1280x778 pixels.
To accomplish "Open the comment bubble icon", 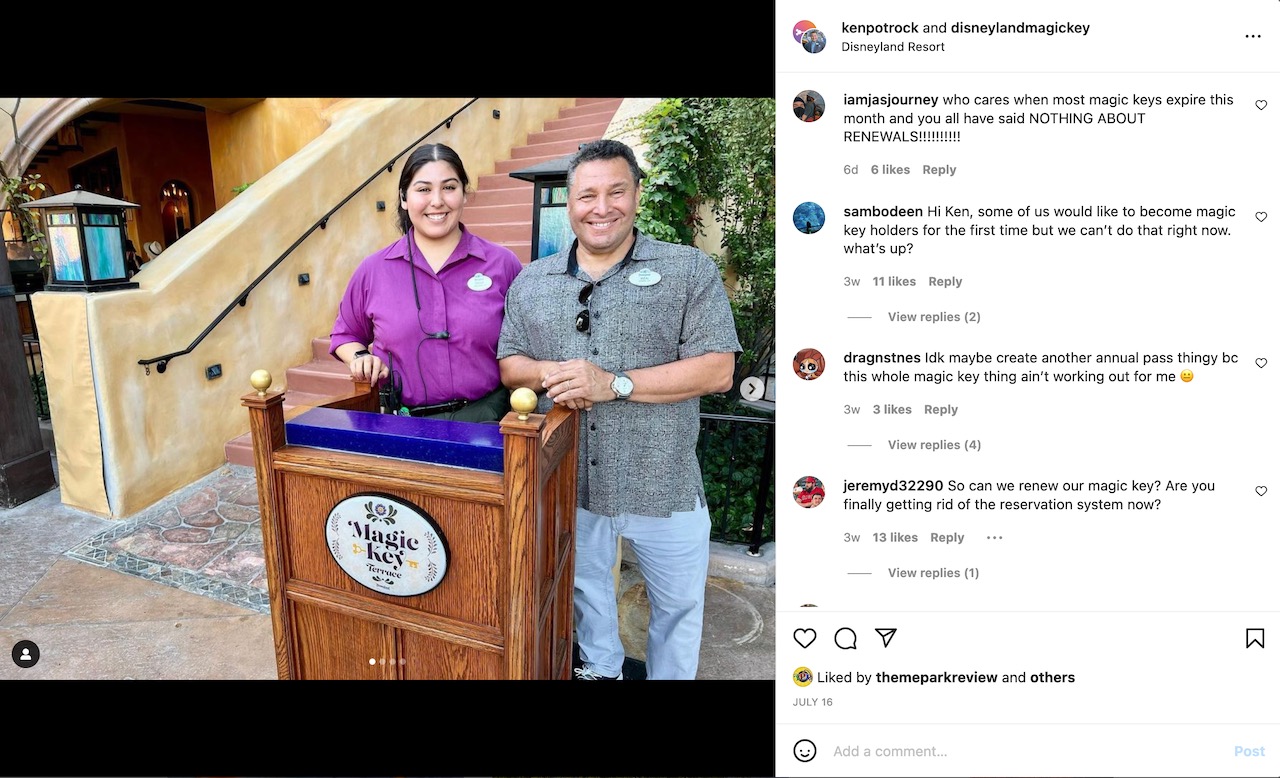I will point(846,638).
